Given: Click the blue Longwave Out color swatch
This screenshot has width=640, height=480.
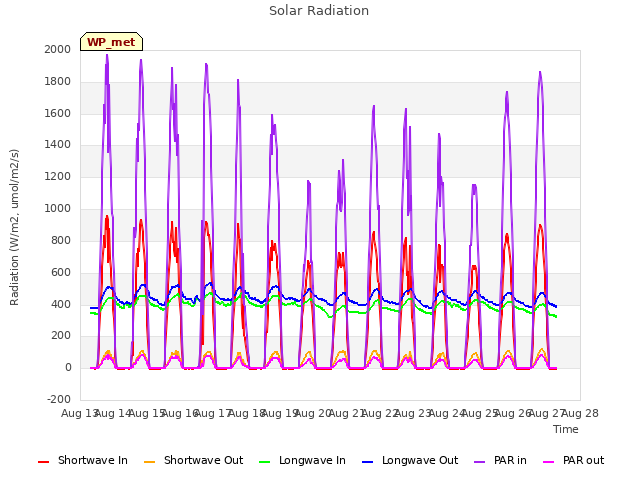Looking at the screenshot, I should 368,462.
